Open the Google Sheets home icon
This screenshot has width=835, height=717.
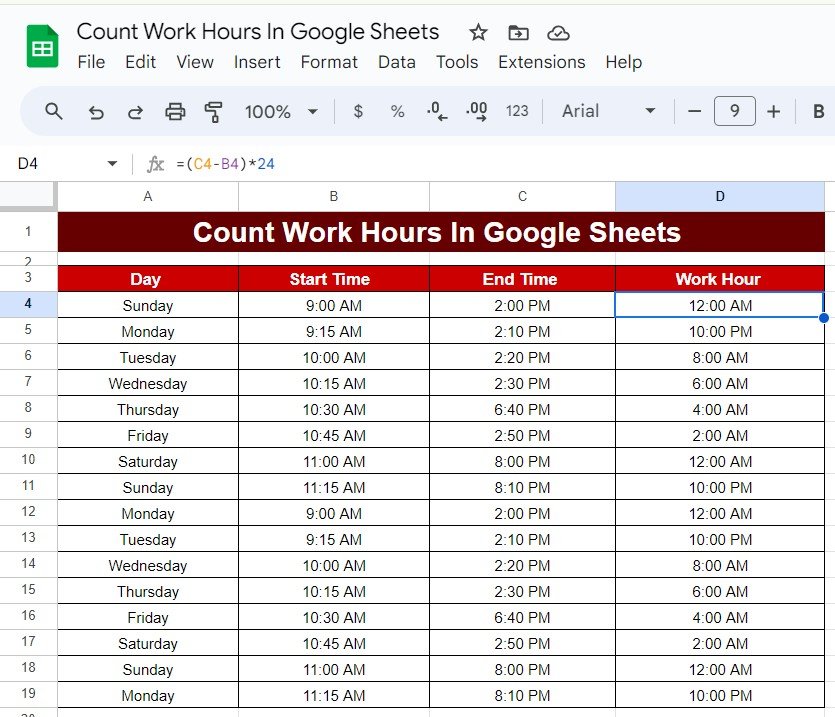pos(42,46)
